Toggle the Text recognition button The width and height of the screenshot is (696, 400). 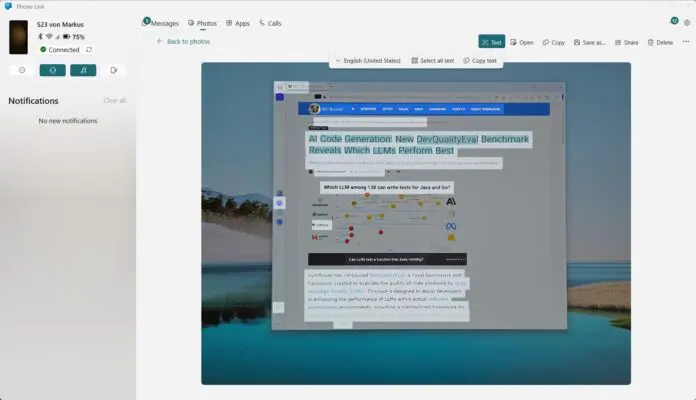pos(491,42)
